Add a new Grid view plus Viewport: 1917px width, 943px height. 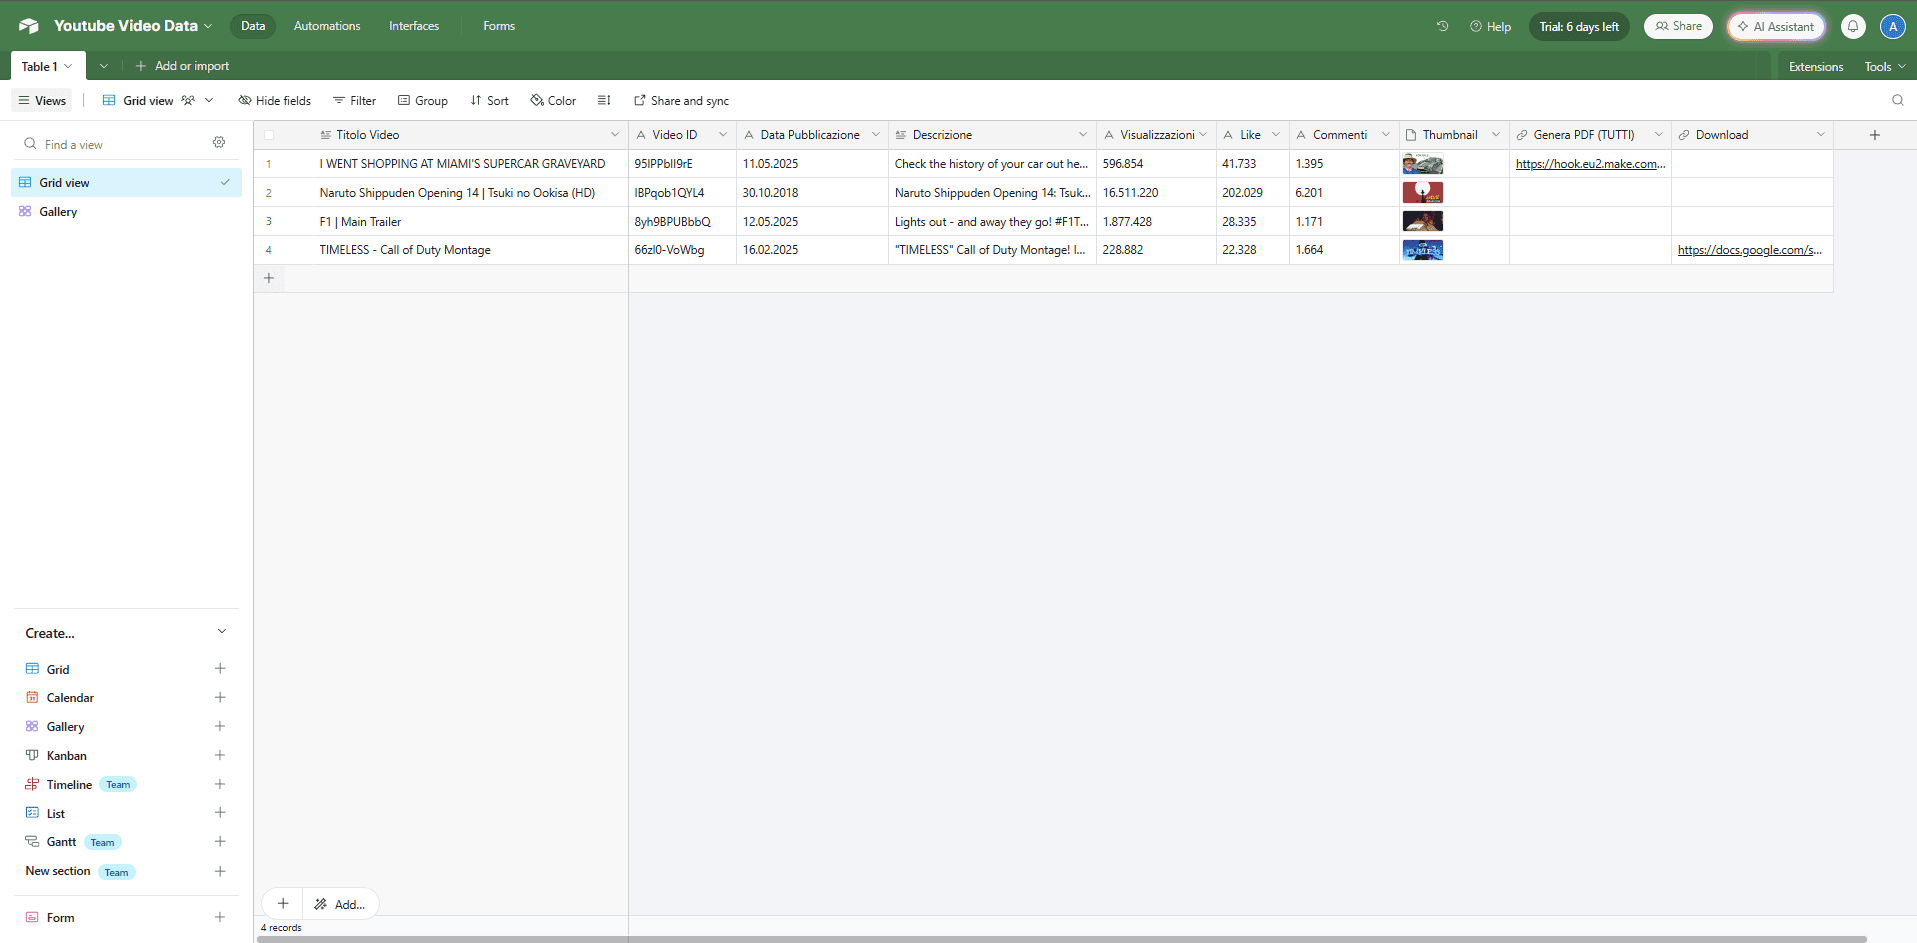tap(220, 669)
